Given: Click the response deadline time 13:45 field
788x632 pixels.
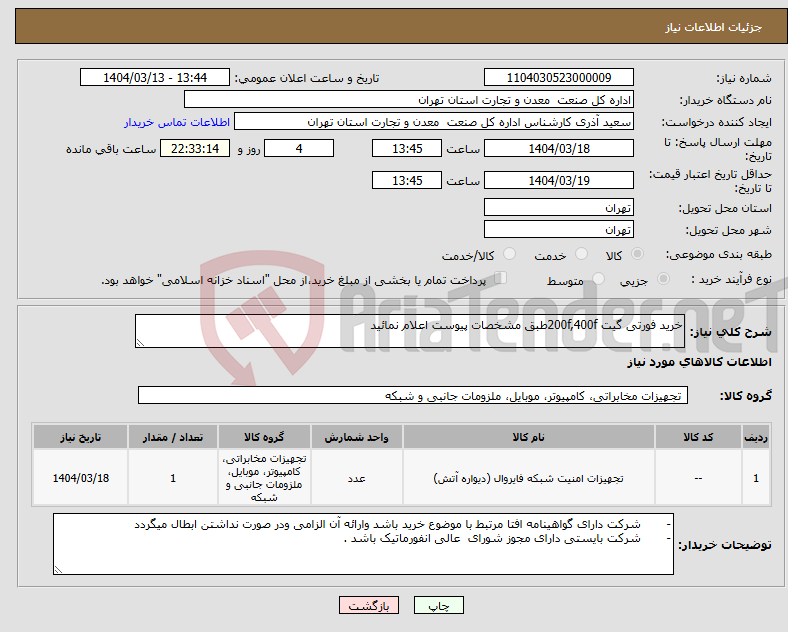Looking at the screenshot, I should tap(407, 149).
